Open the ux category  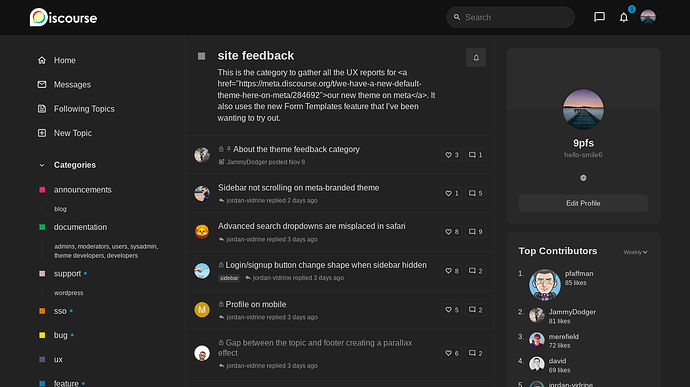(x=58, y=360)
